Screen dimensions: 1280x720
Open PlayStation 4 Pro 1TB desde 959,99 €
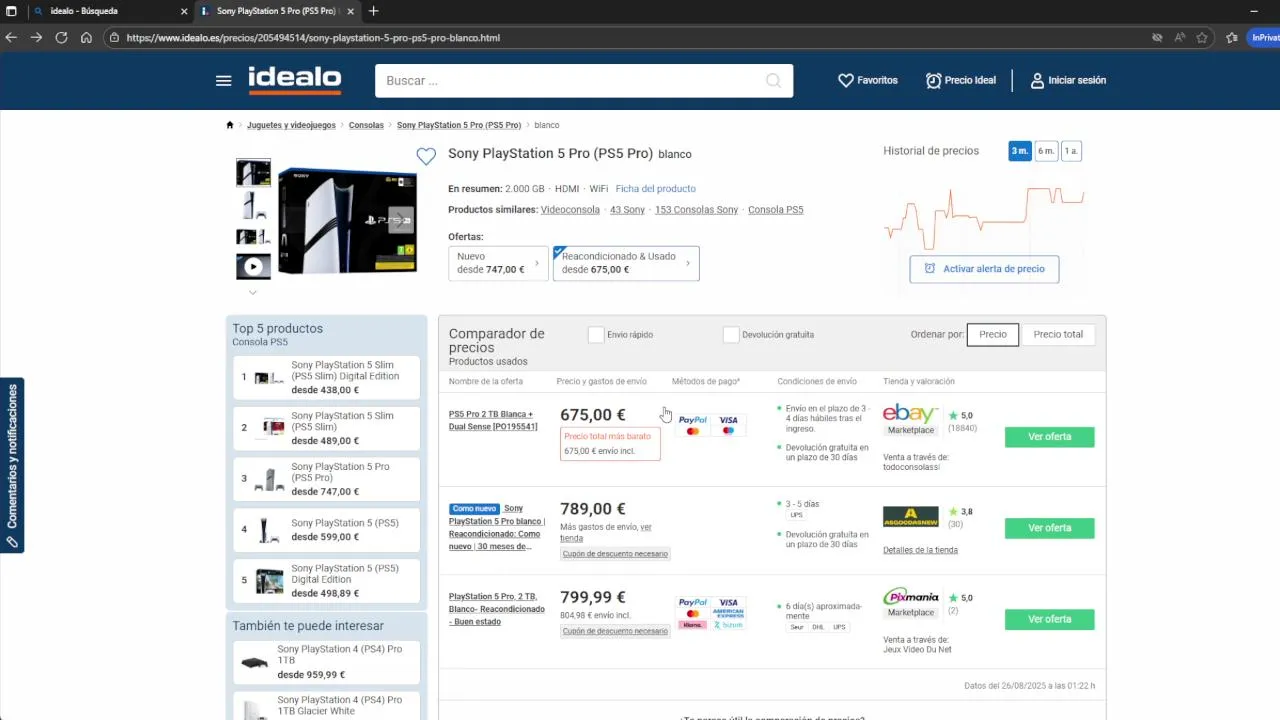(326, 662)
